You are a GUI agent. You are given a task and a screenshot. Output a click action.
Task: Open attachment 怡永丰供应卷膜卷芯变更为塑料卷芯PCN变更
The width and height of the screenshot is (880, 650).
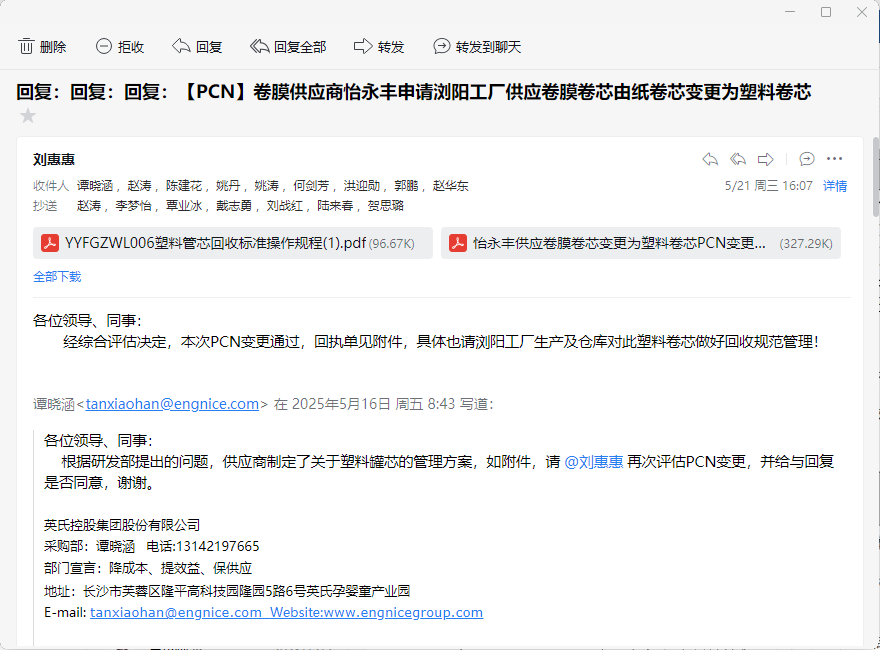click(641, 243)
